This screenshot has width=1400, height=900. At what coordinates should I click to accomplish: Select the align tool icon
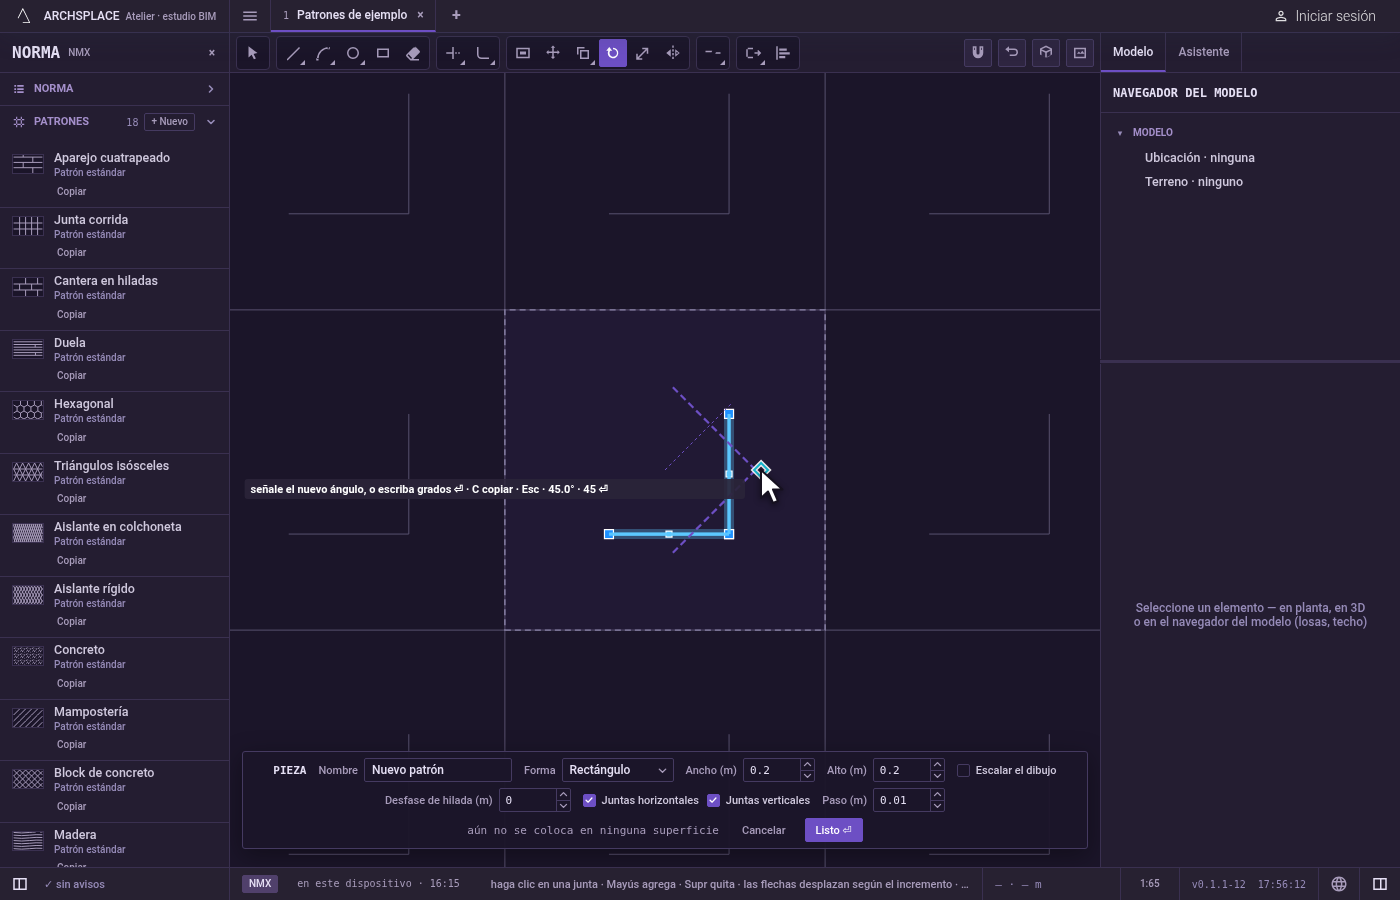click(783, 53)
